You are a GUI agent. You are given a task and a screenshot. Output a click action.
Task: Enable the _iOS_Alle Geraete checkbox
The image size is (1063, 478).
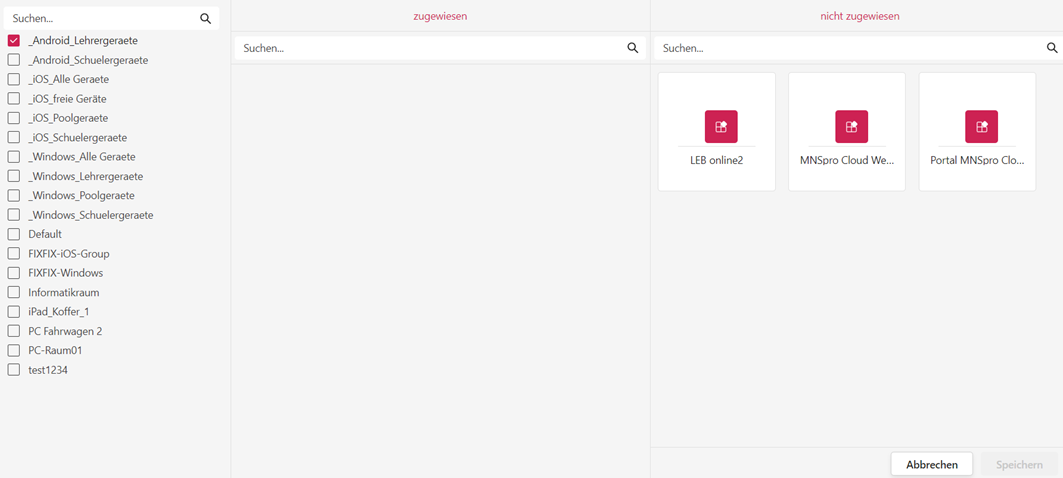[x=14, y=79]
